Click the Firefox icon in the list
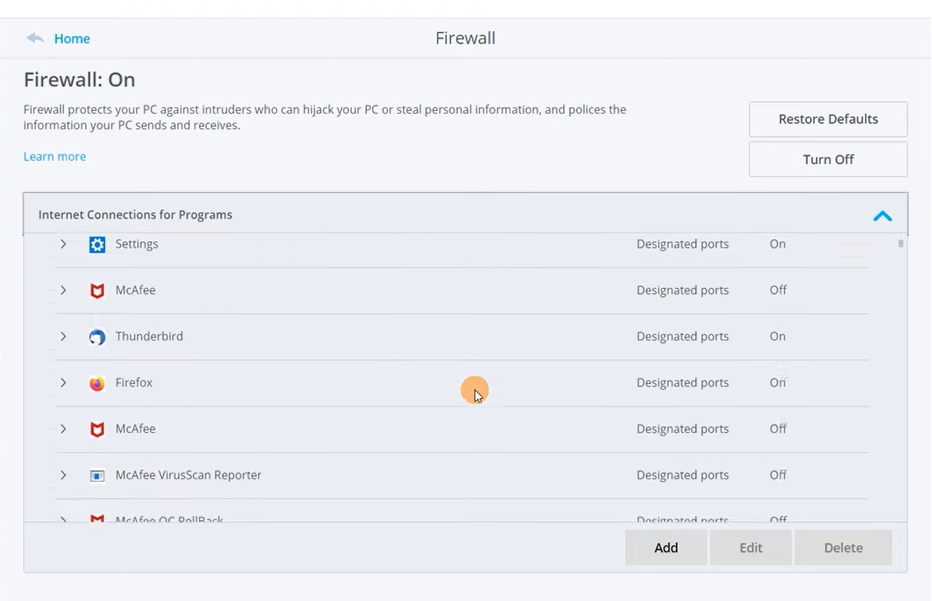The image size is (932, 601). coord(97,383)
